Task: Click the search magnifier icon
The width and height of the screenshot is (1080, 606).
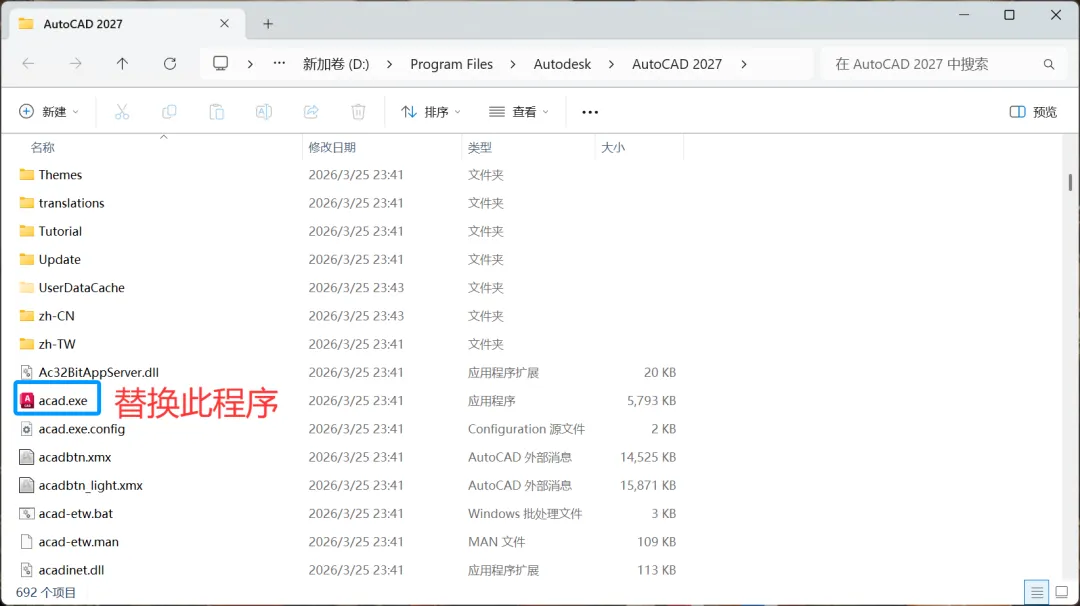Action: click(x=1048, y=64)
